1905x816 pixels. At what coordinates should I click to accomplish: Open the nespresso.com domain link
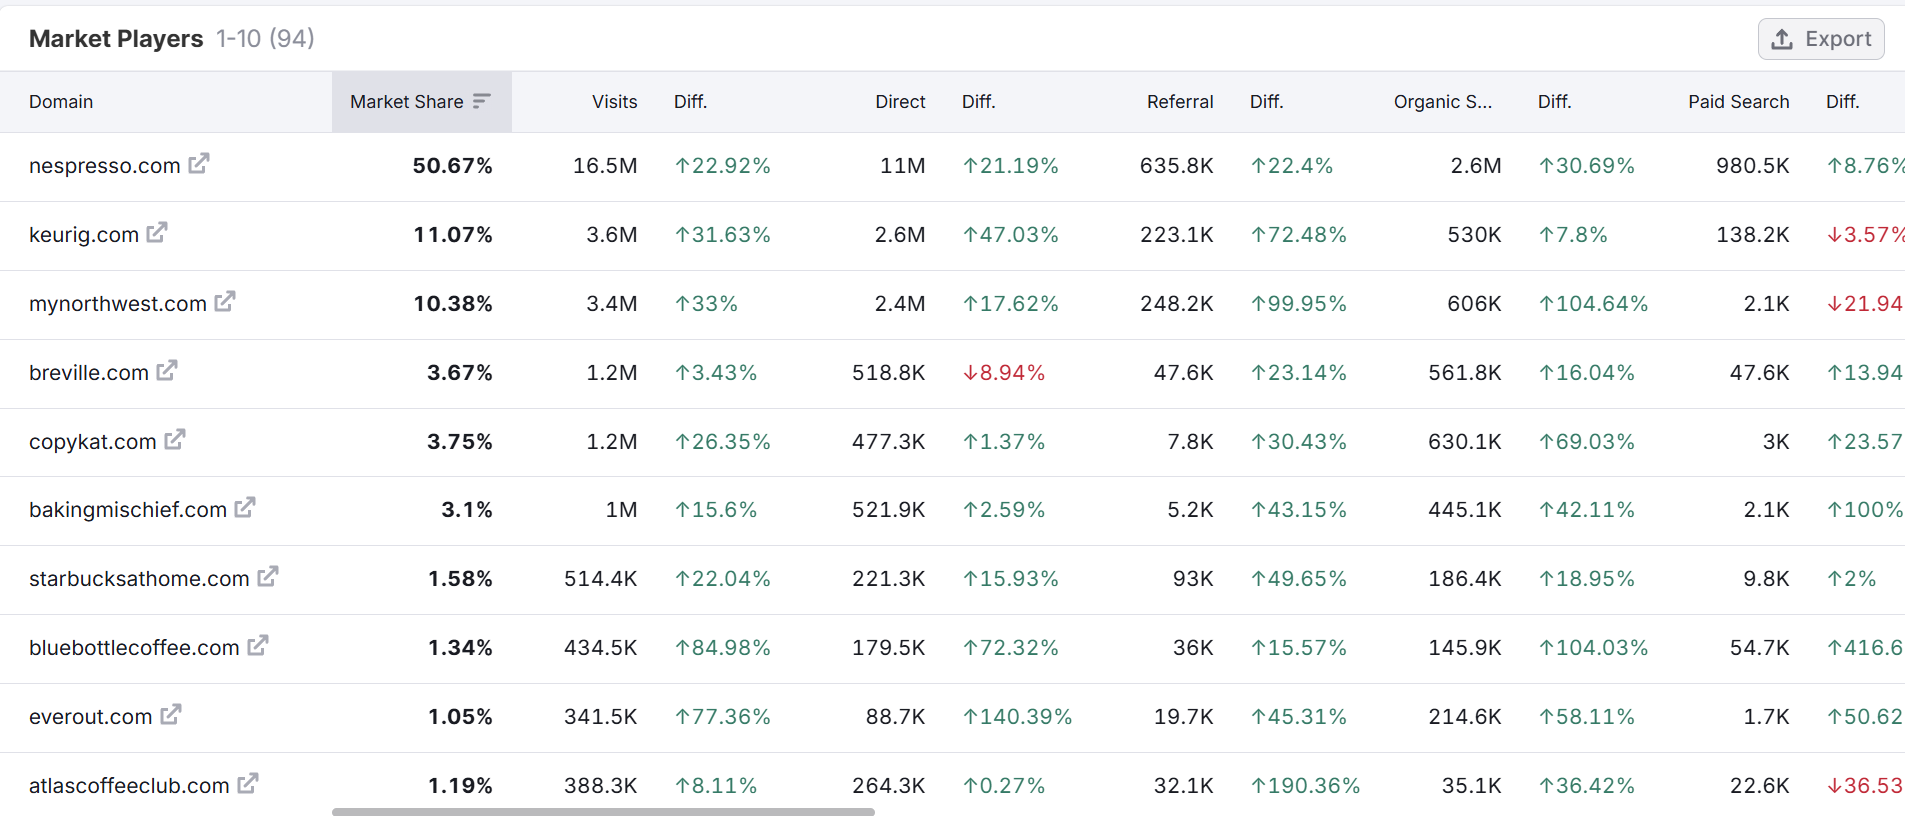tap(105, 166)
